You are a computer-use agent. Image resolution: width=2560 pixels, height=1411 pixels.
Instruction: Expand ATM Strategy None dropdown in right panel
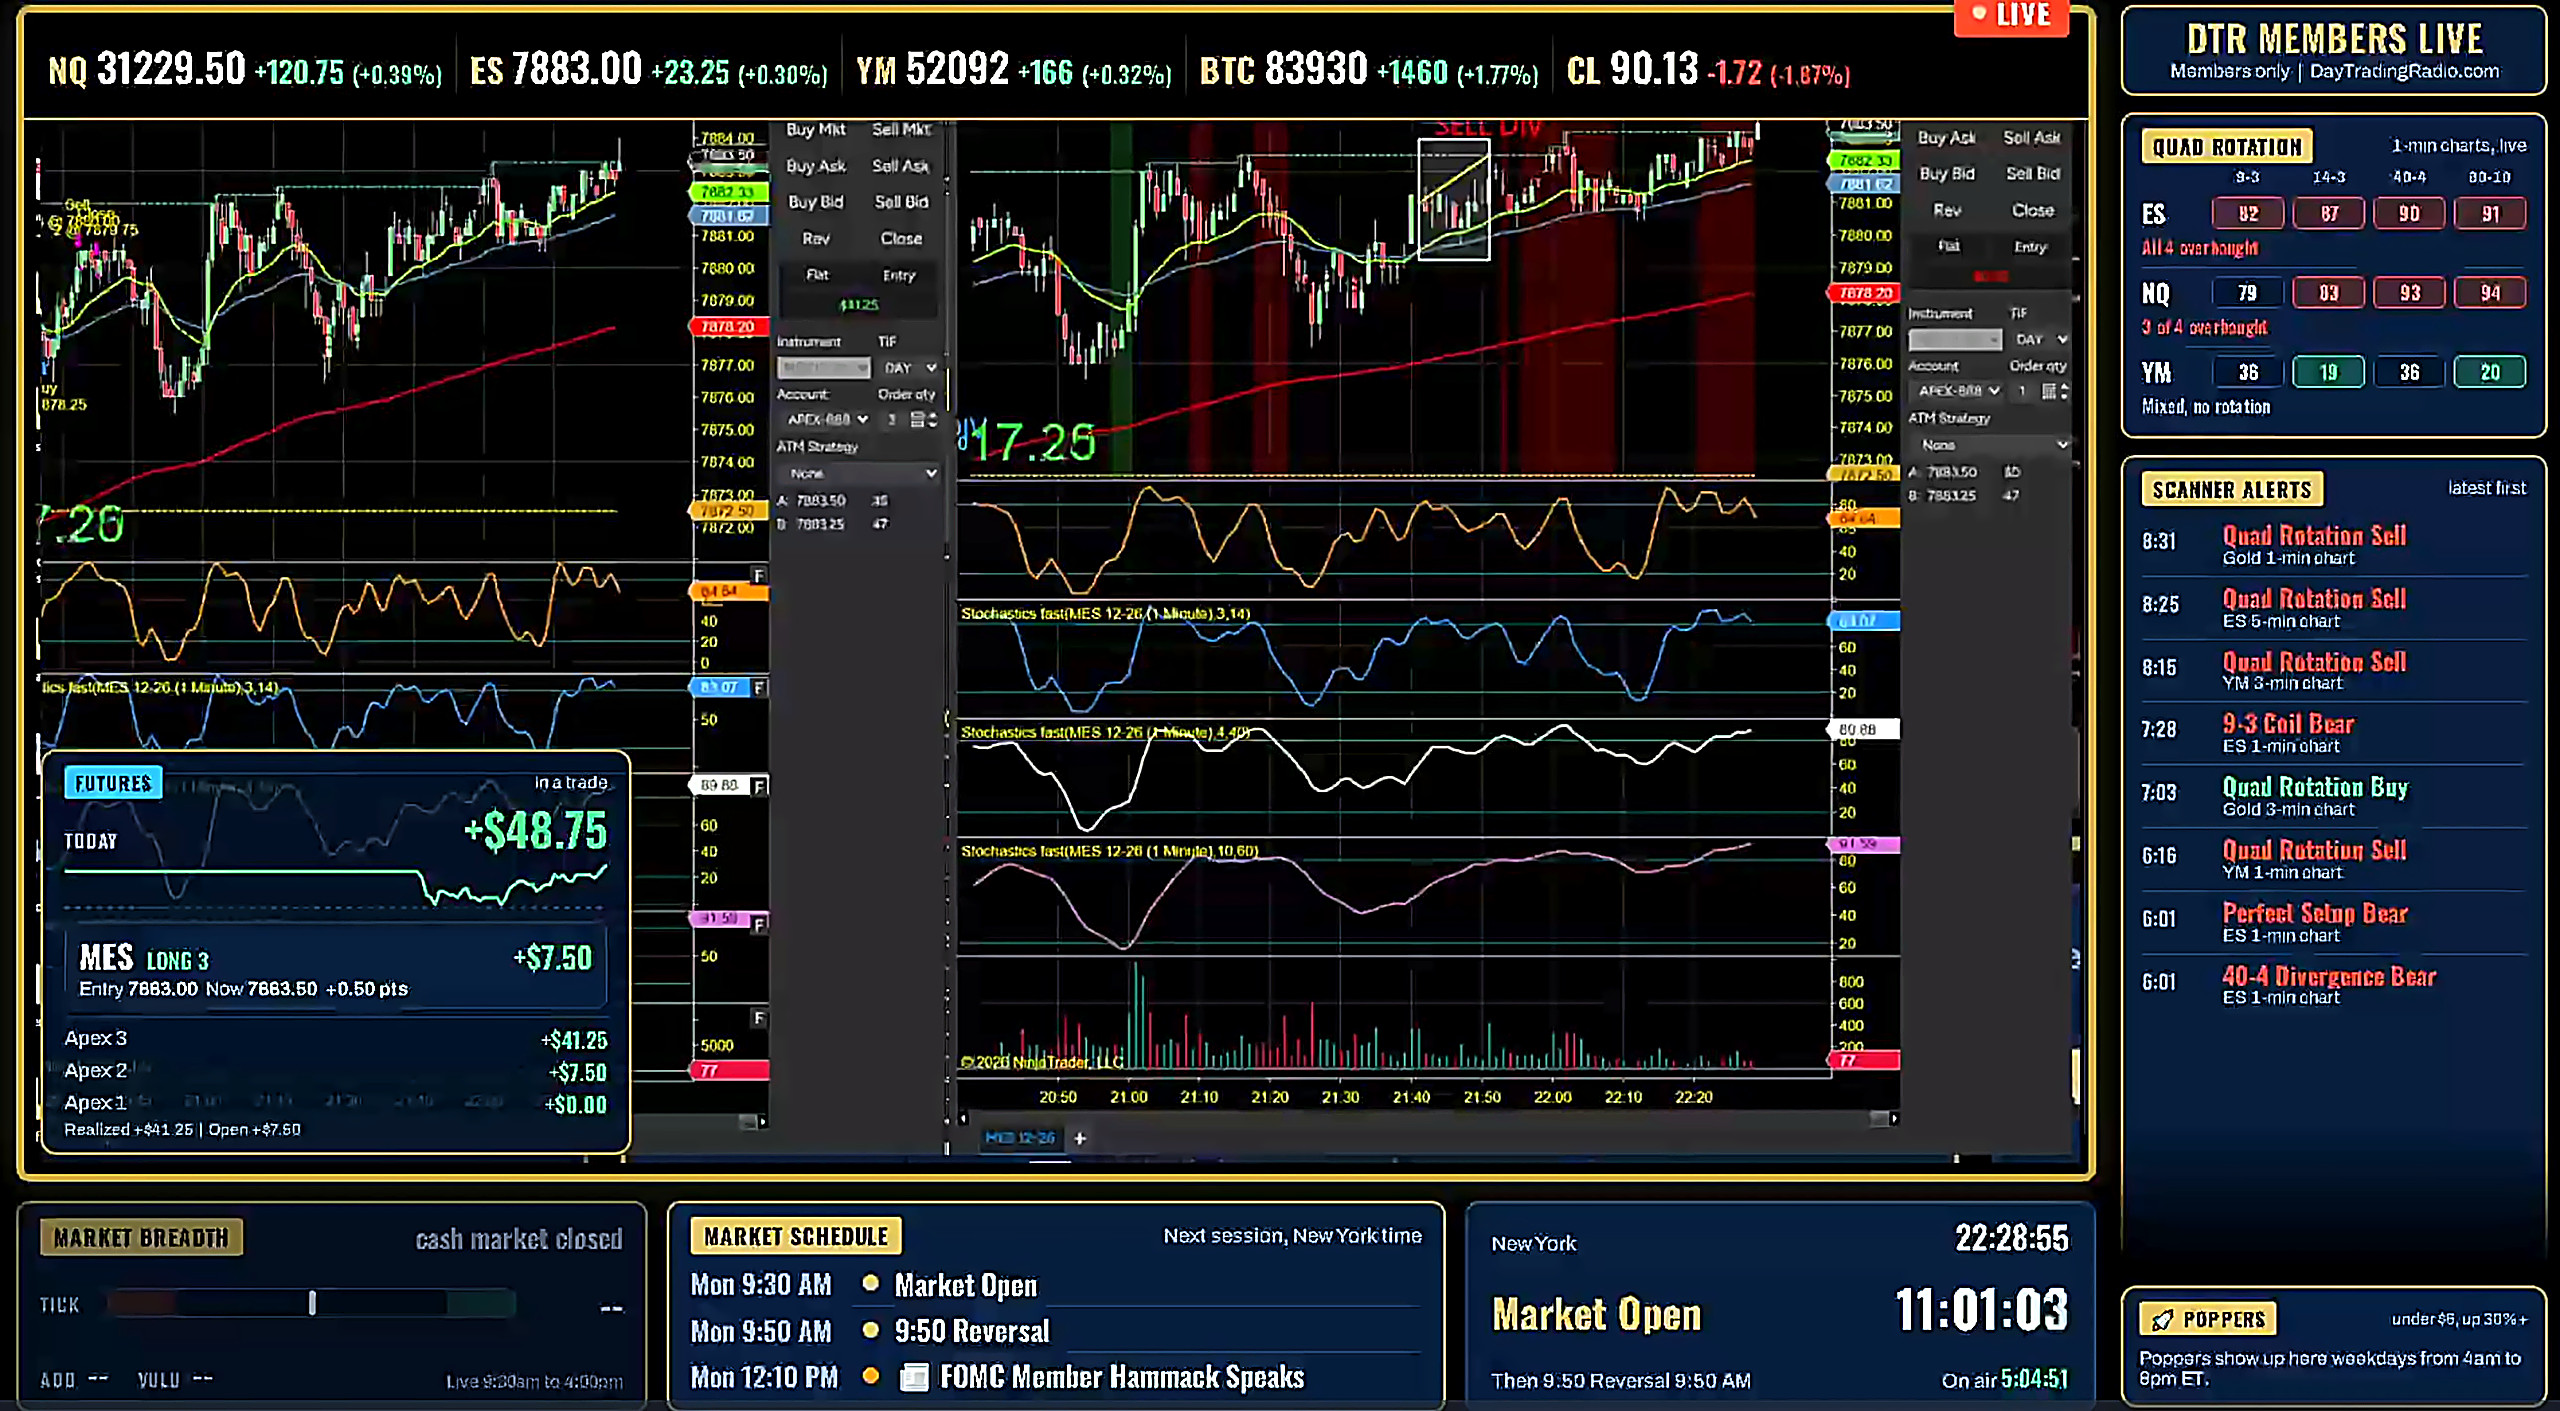(1990, 445)
